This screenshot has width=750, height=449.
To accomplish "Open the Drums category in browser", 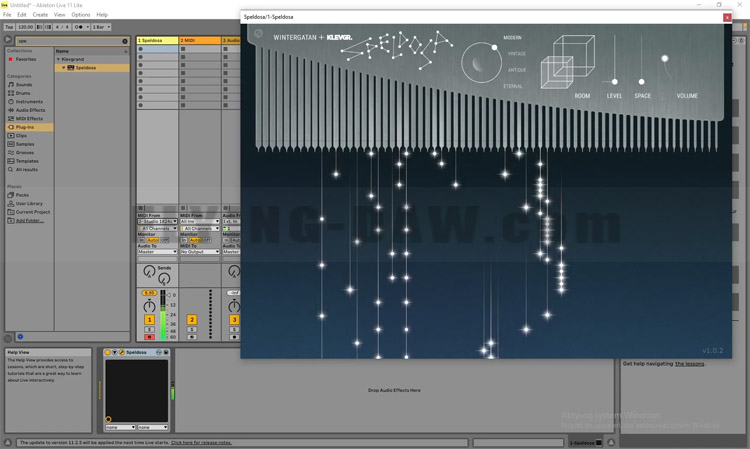I will [22, 93].
